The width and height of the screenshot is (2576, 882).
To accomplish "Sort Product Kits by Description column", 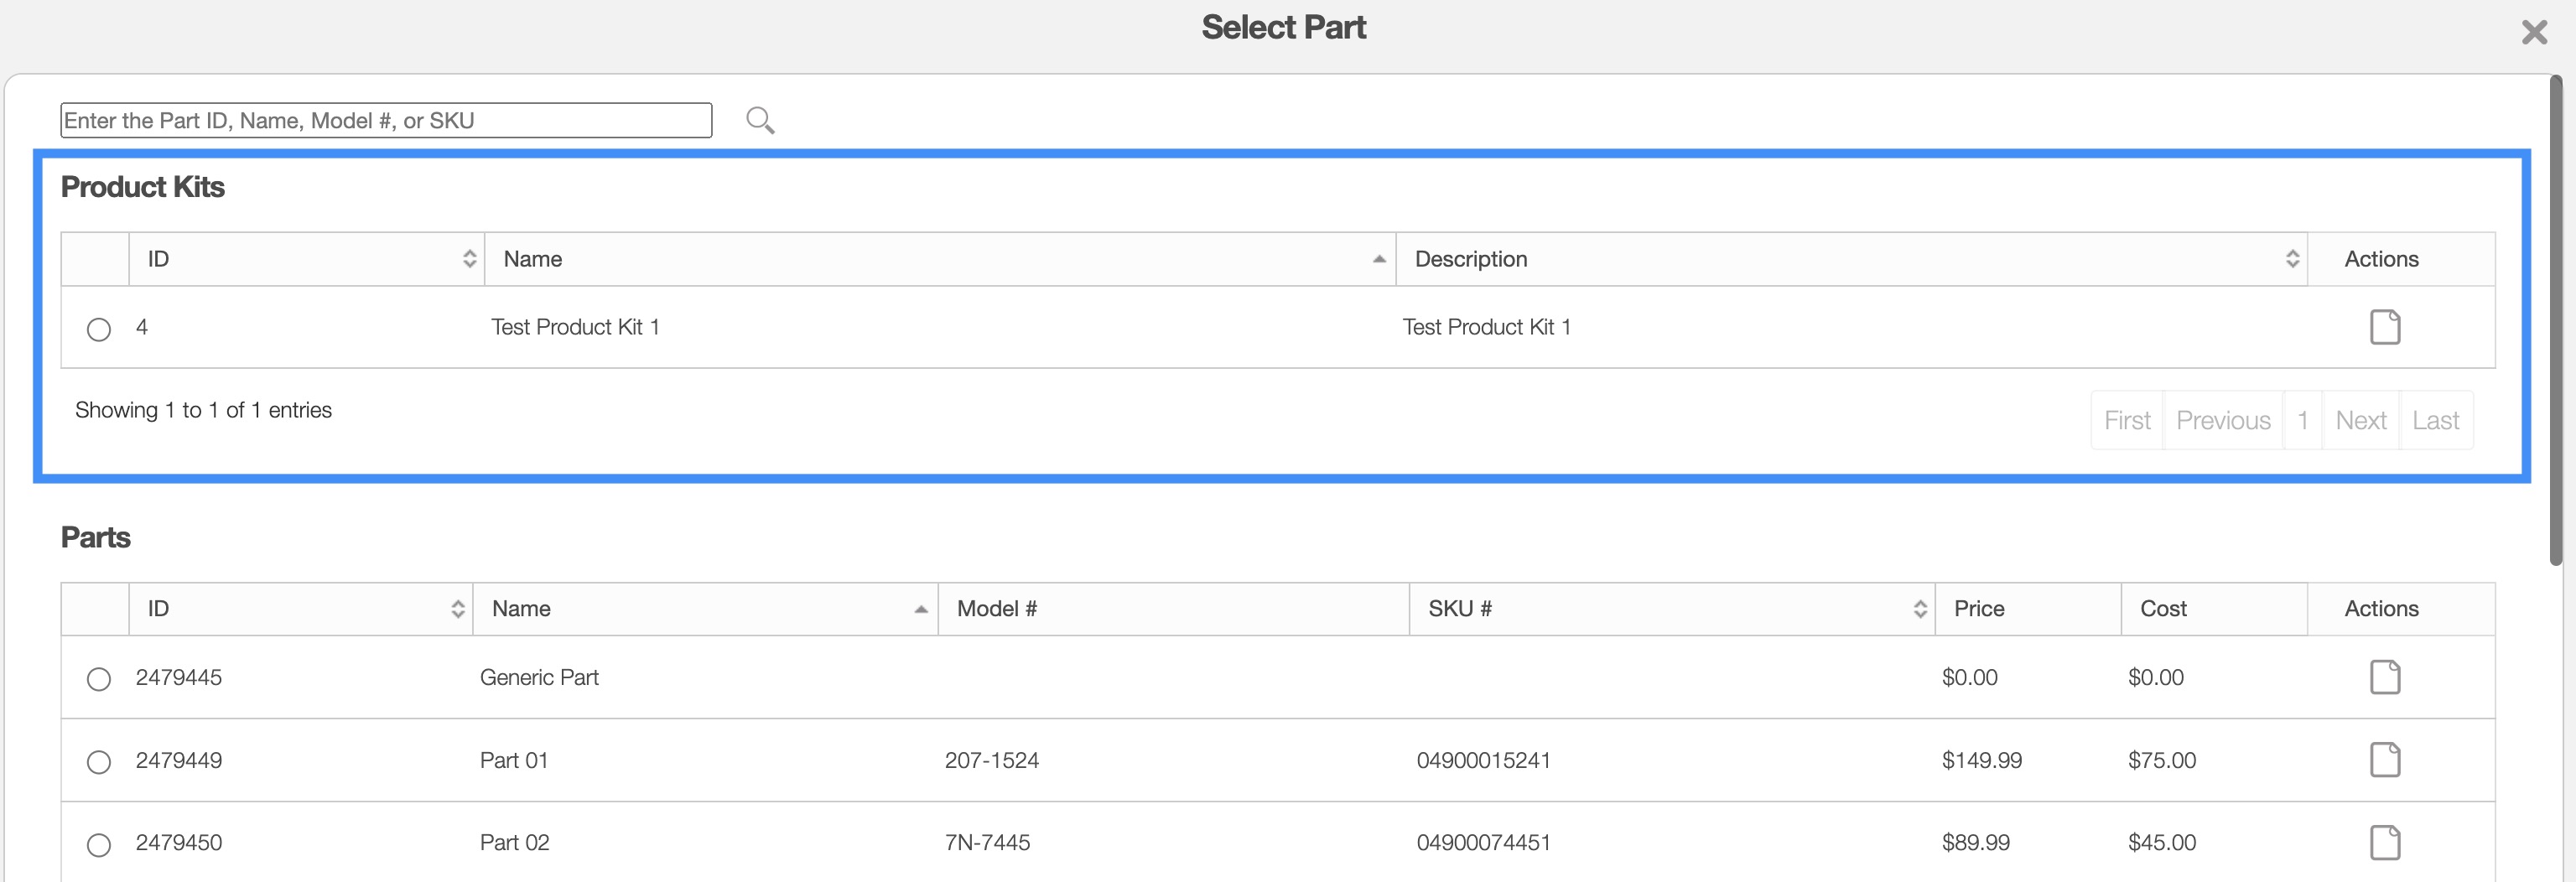I will (1850, 259).
